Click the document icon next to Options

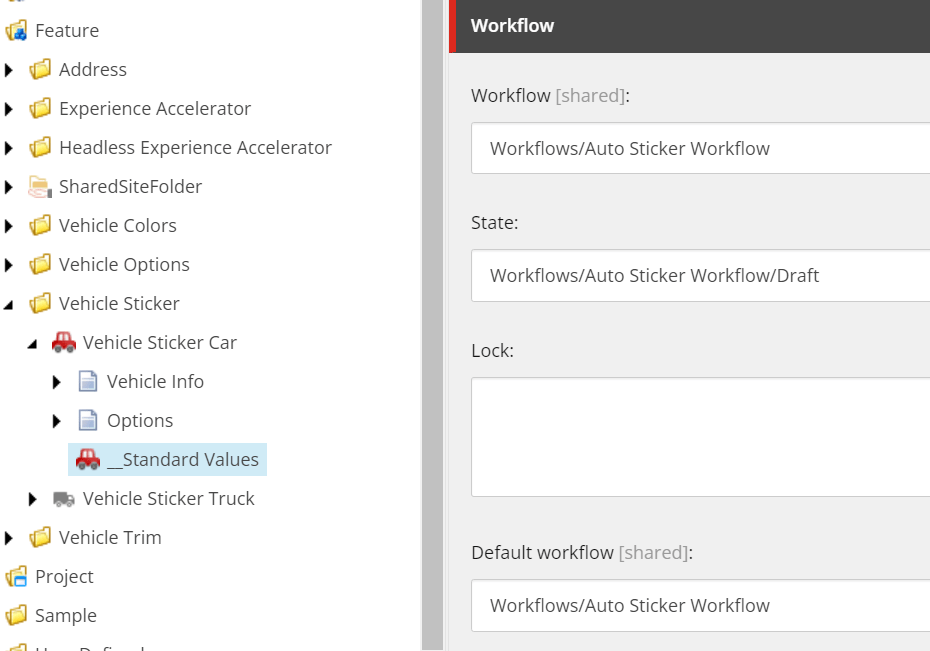pyautogui.click(x=88, y=421)
